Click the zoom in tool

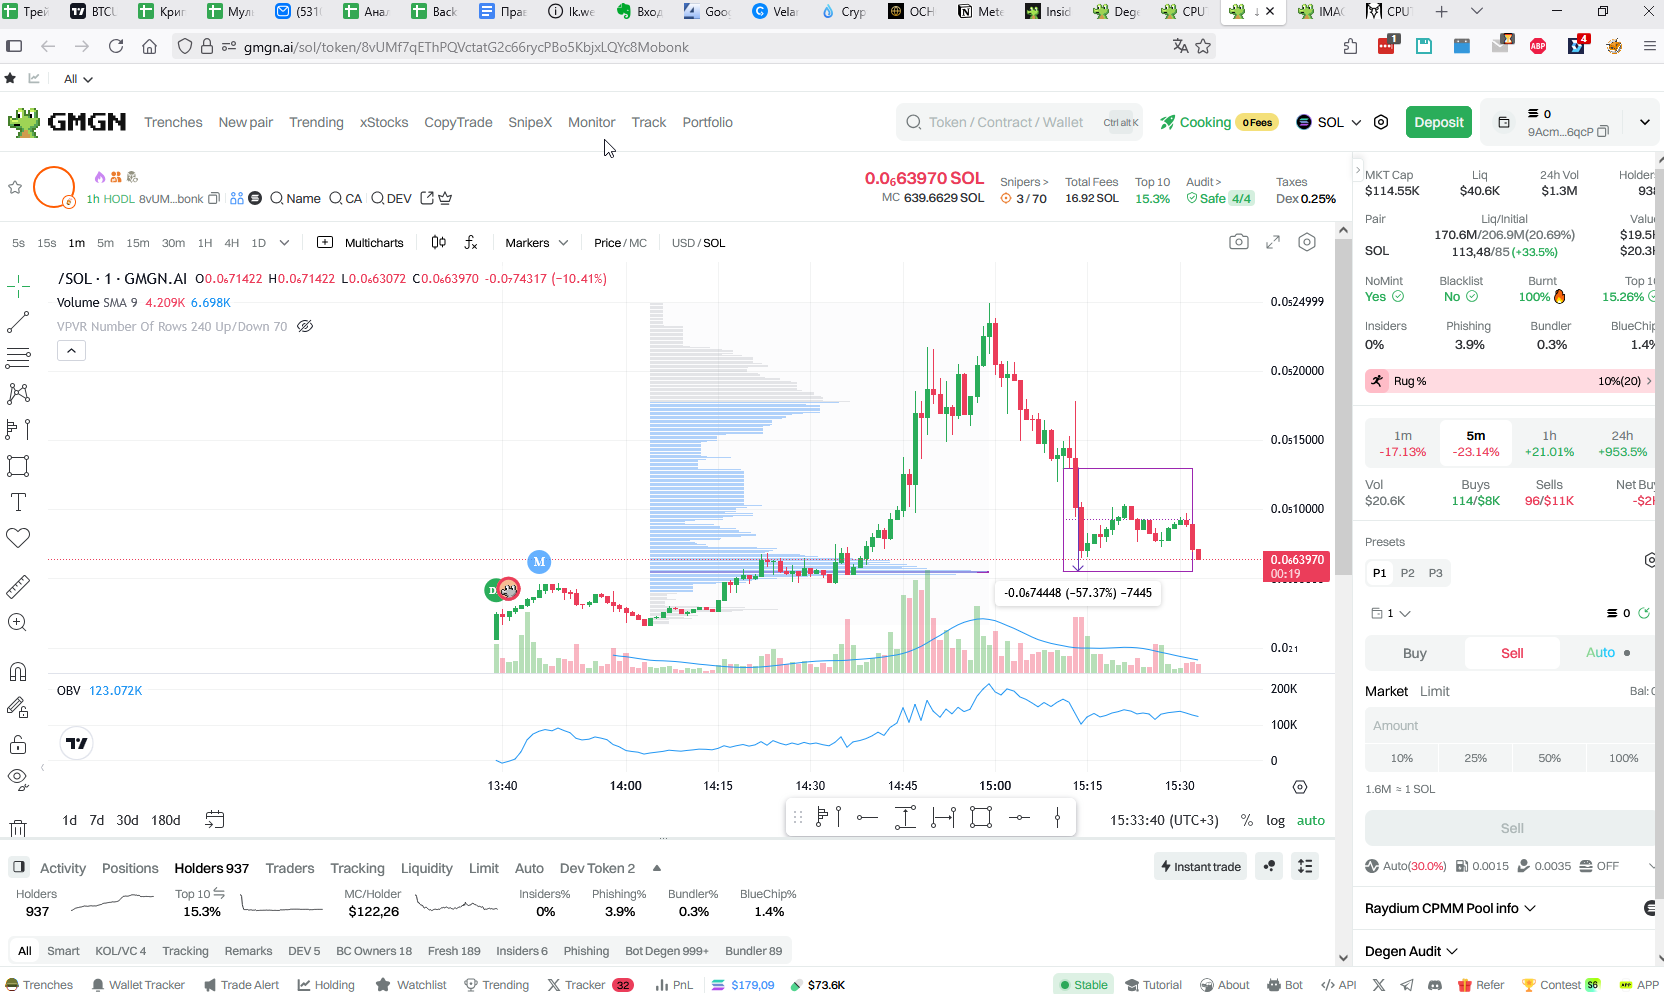[x=18, y=622]
